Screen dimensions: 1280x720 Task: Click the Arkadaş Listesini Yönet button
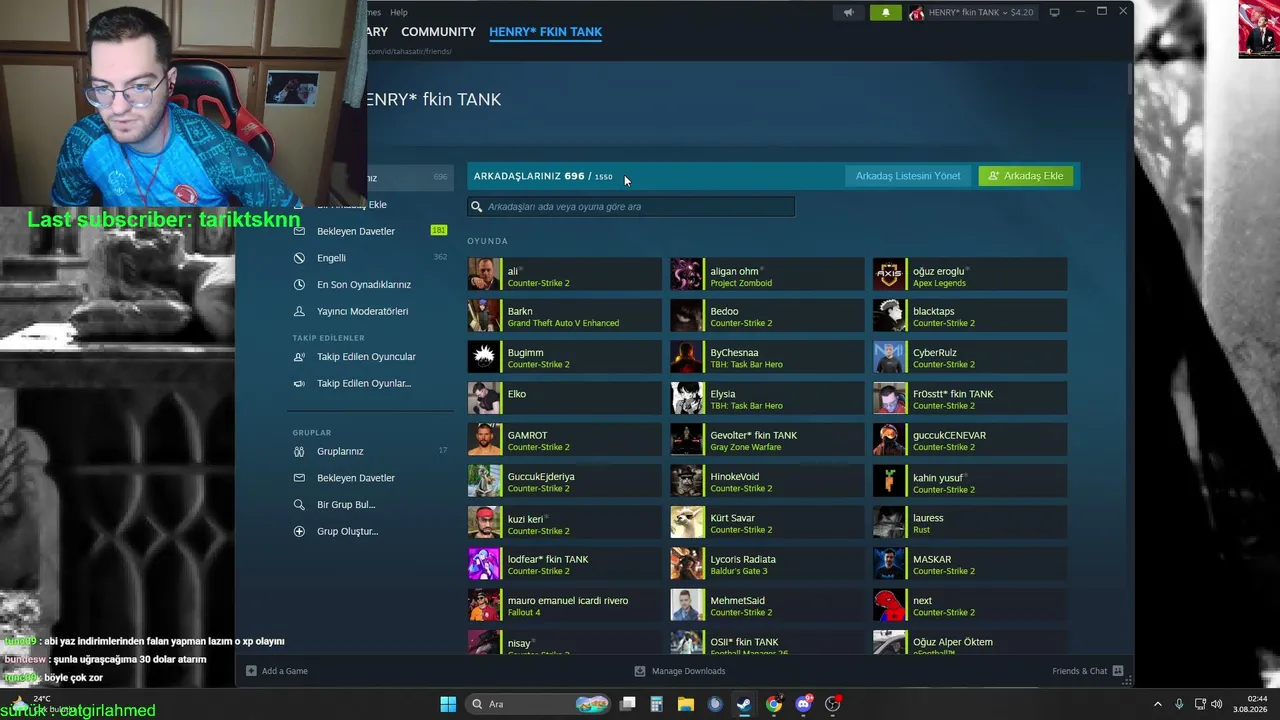[908, 176]
